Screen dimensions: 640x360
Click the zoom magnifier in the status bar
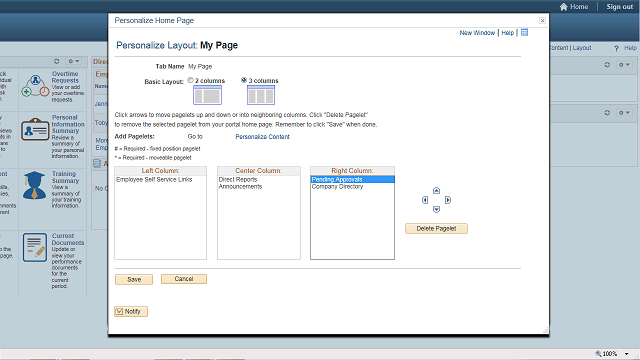tap(598, 353)
